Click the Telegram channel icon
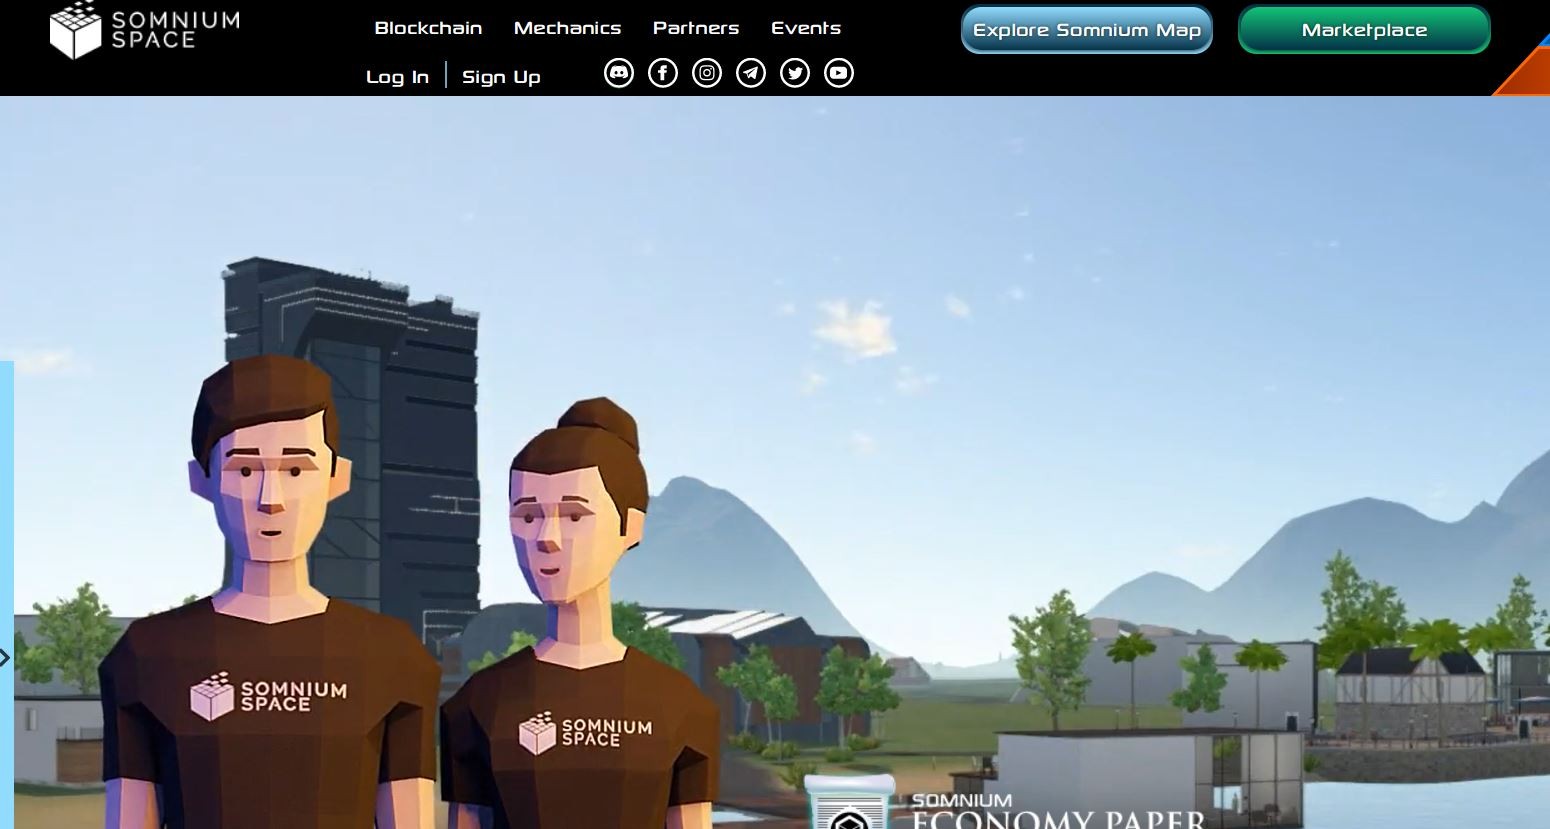 751,73
